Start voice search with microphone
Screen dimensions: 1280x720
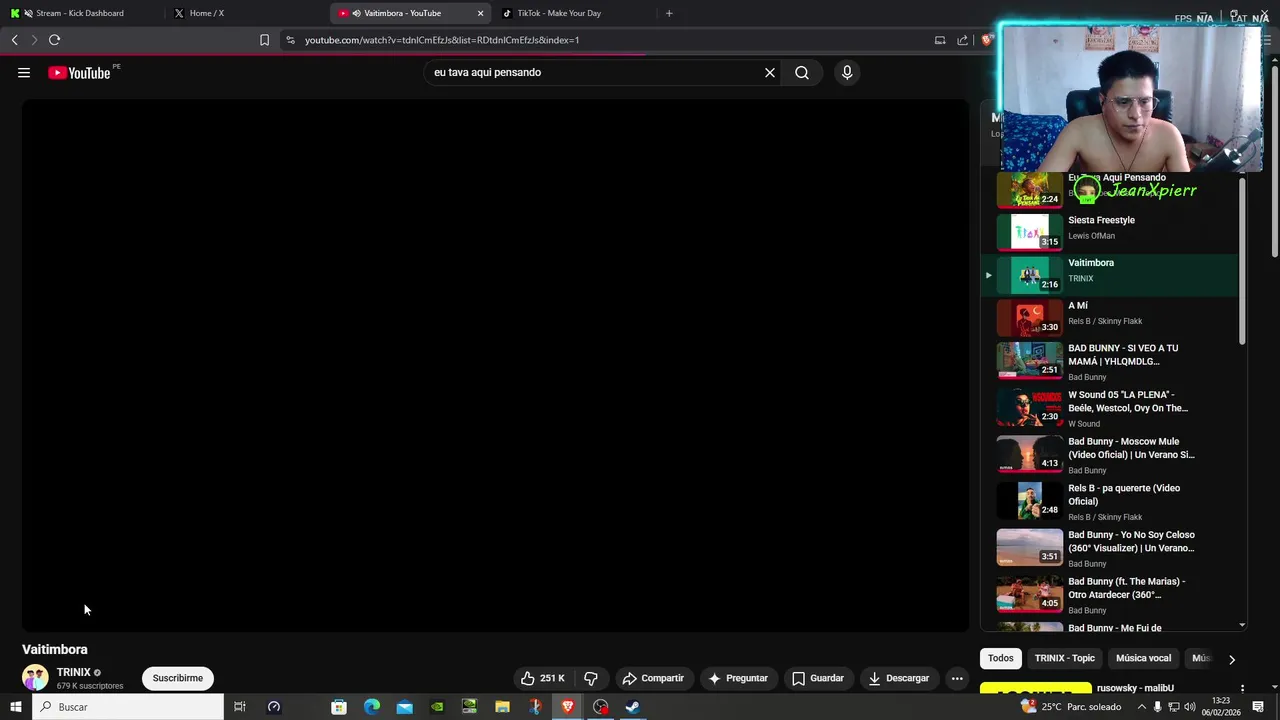pyautogui.click(x=847, y=72)
